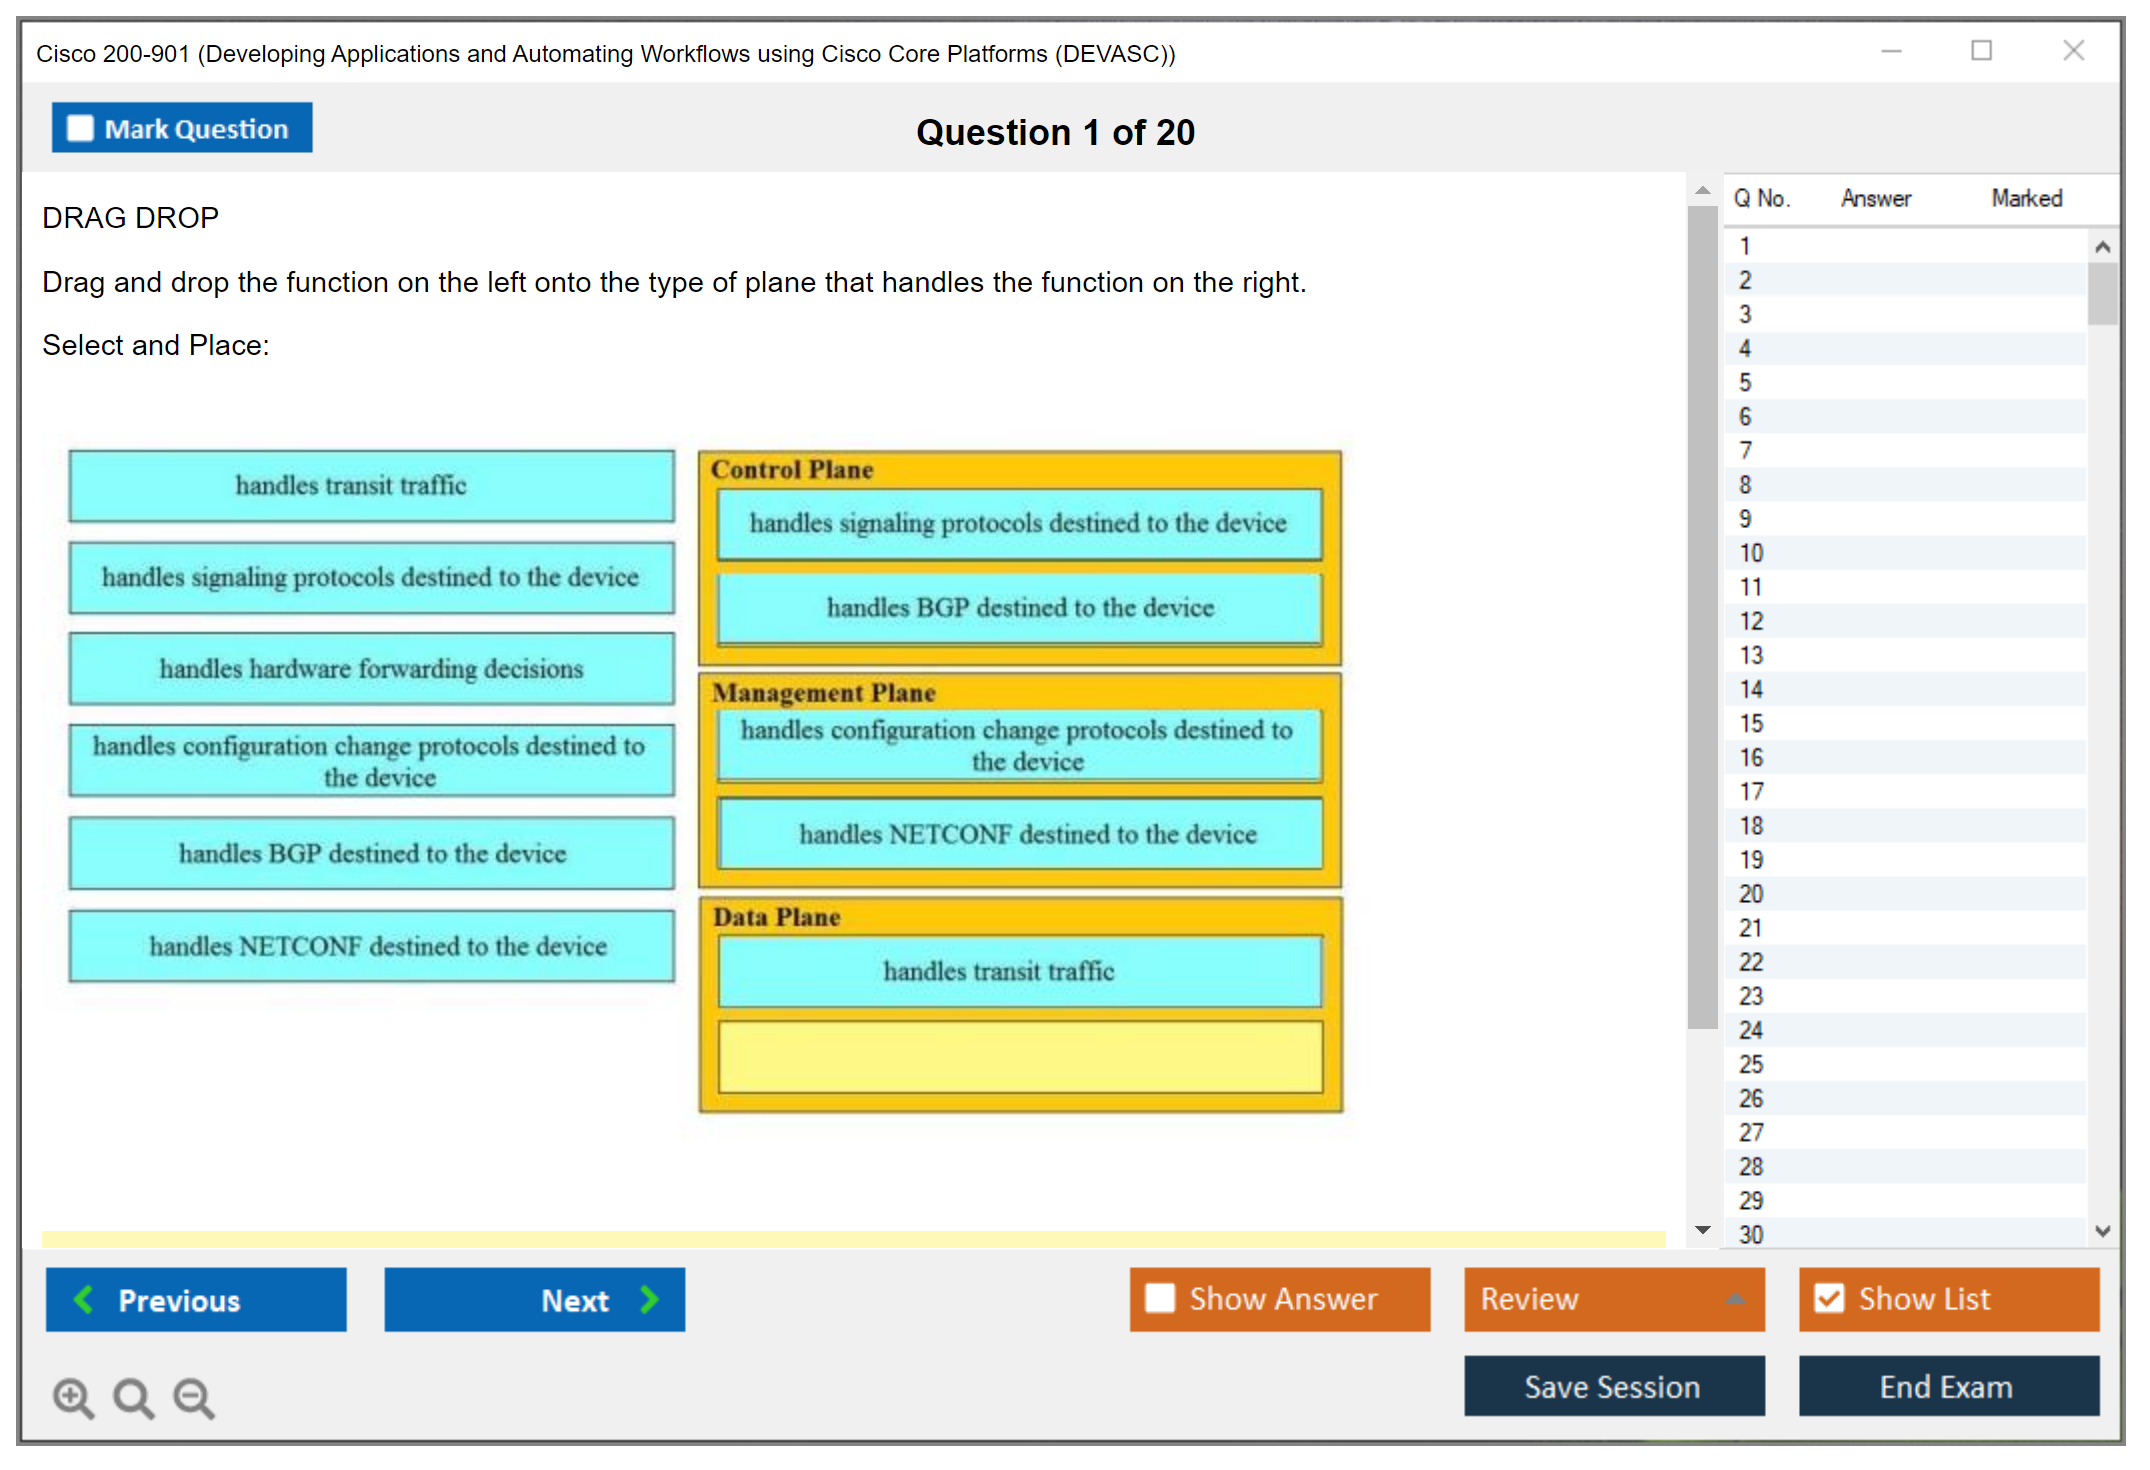Tick the Mark Question checkbox
The width and height of the screenshot is (2150, 1470).
80,128
